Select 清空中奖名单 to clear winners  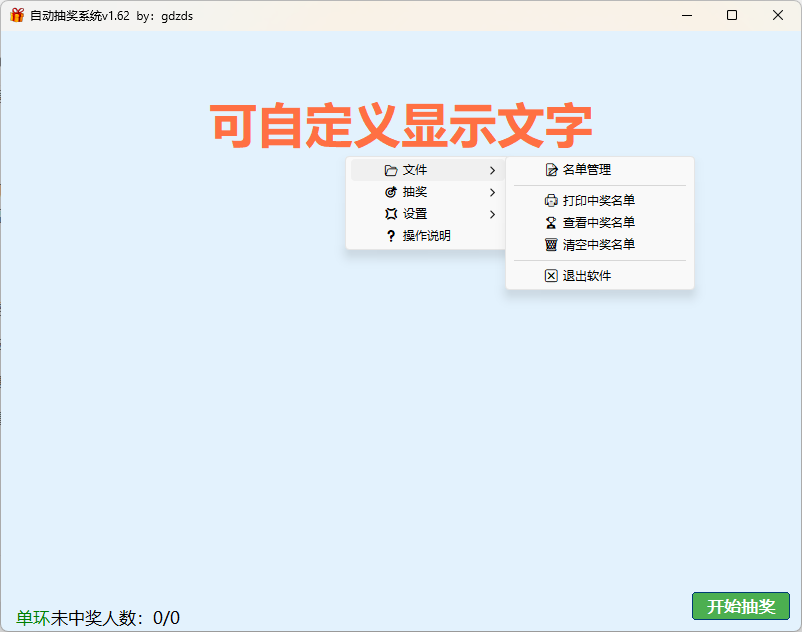click(x=598, y=244)
